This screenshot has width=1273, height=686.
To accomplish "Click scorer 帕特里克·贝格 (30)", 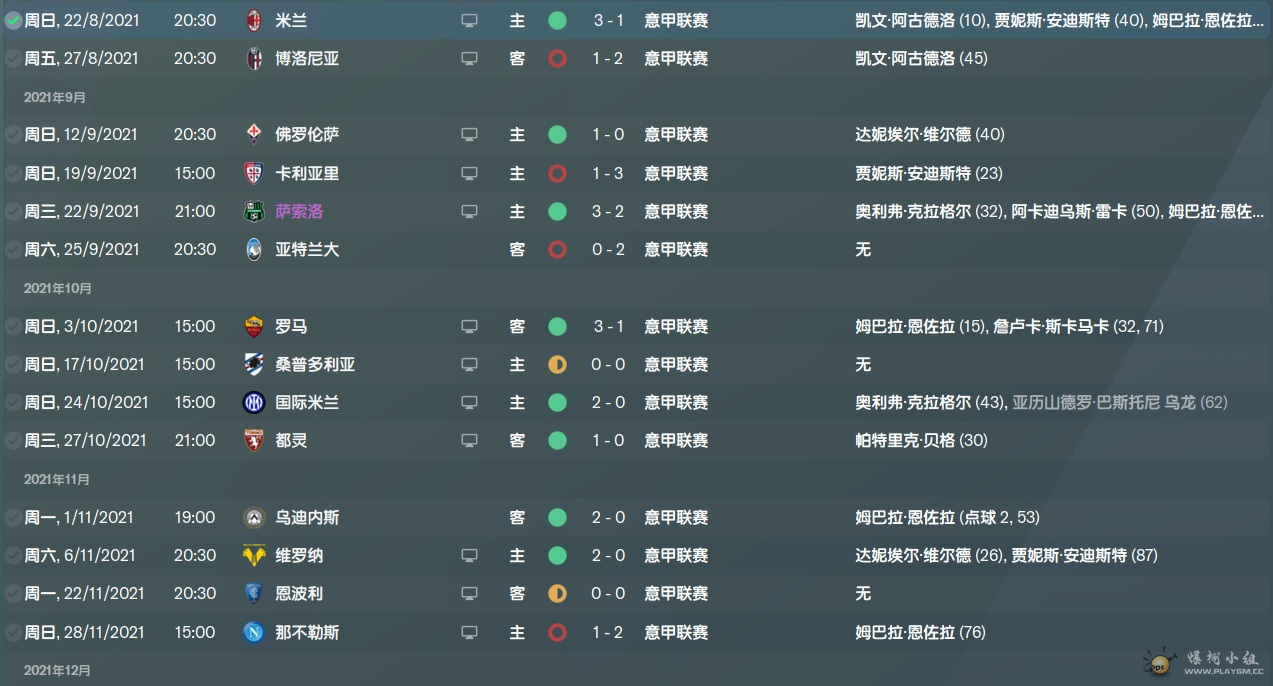I will (x=921, y=440).
